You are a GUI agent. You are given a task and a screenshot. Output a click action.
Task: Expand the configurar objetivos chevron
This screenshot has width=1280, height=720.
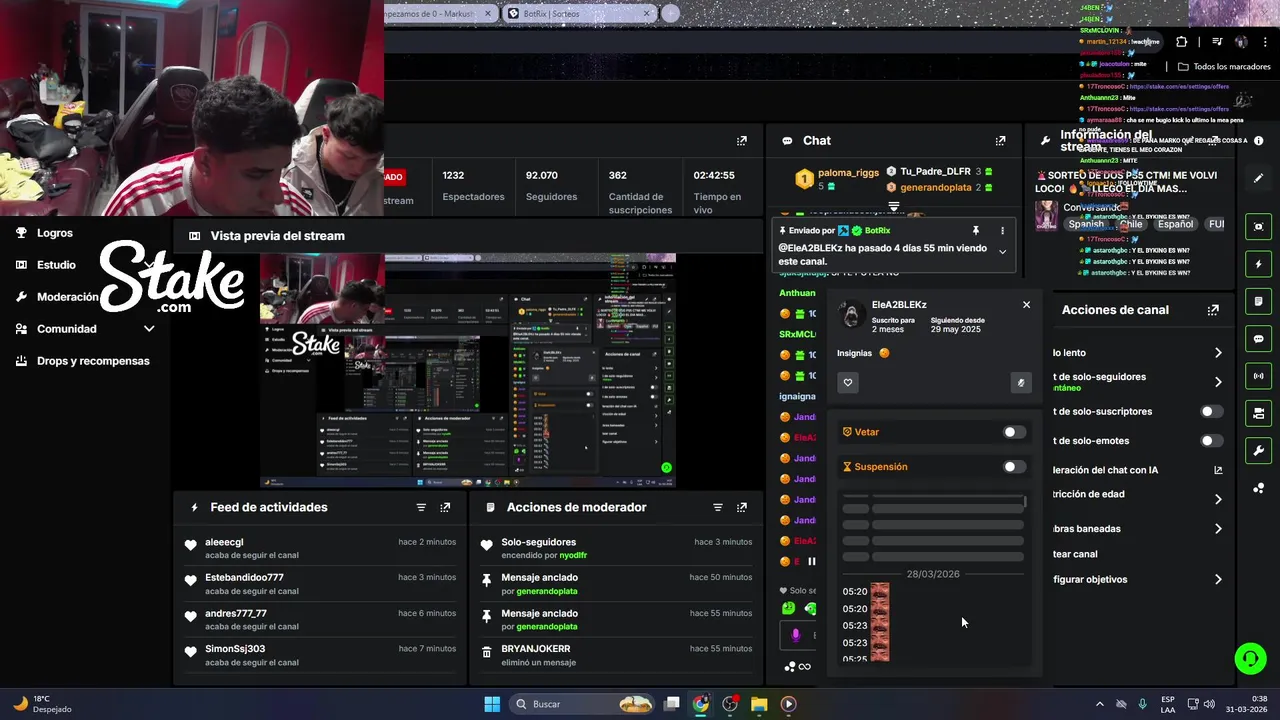[x=1218, y=580]
